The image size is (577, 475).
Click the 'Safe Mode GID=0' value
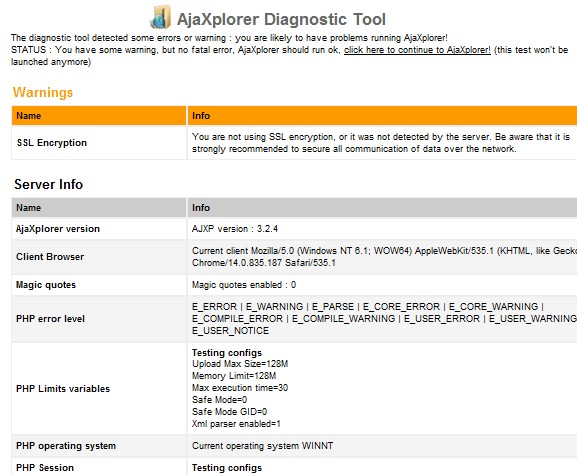tap(229, 412)
